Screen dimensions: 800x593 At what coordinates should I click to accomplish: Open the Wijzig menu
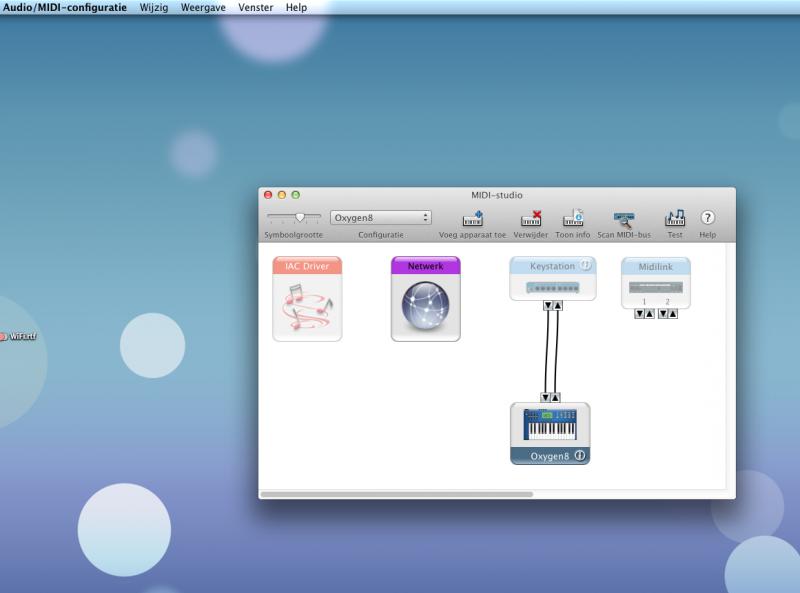click(x=154, y=8)
